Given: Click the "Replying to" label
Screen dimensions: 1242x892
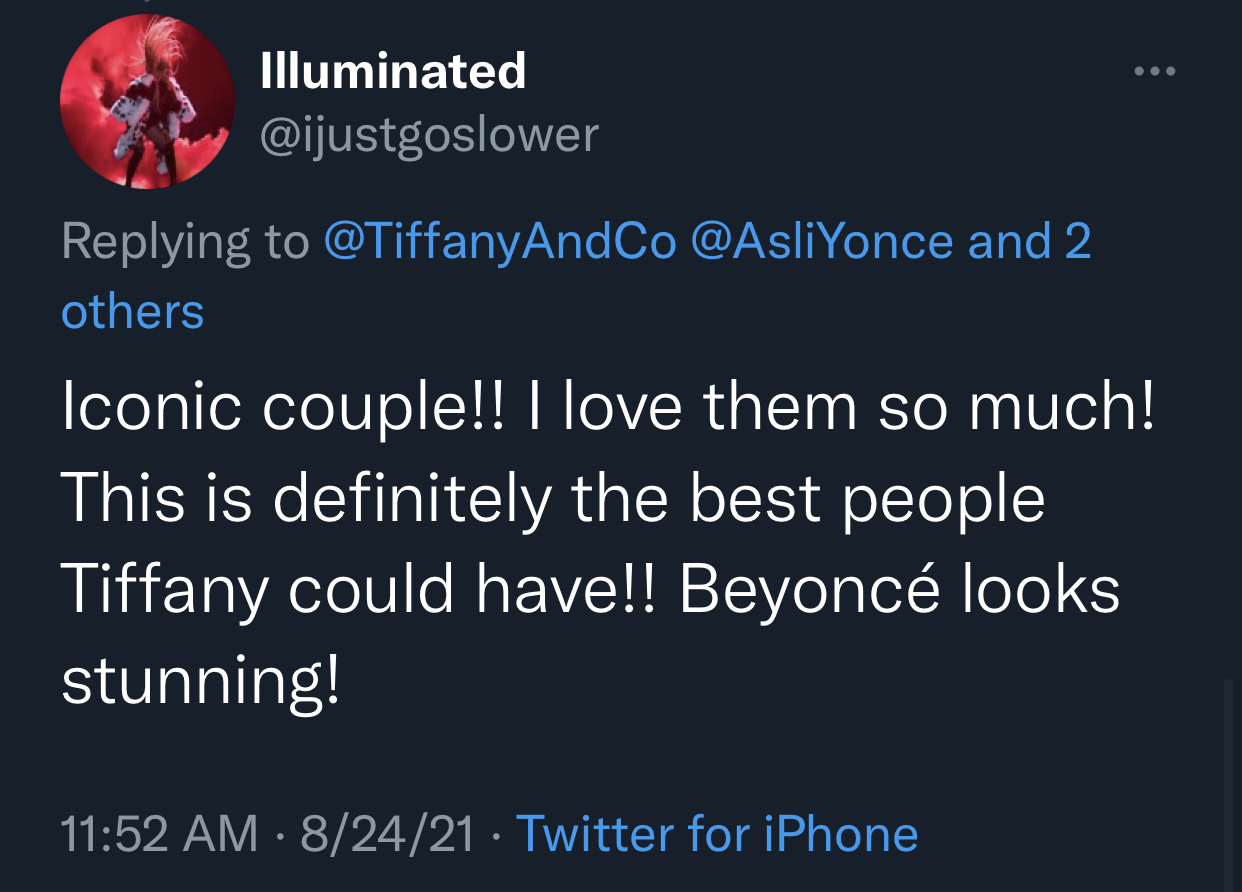Looking at the screenshot, I should coord(185,242).
